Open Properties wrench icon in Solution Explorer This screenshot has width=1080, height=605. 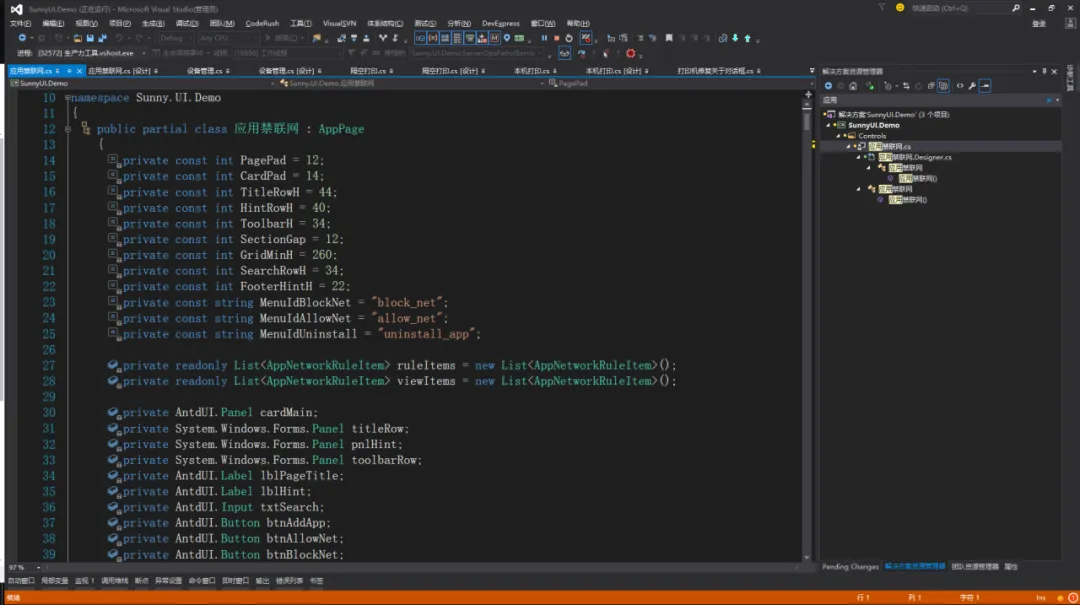(x=973, y=86)
